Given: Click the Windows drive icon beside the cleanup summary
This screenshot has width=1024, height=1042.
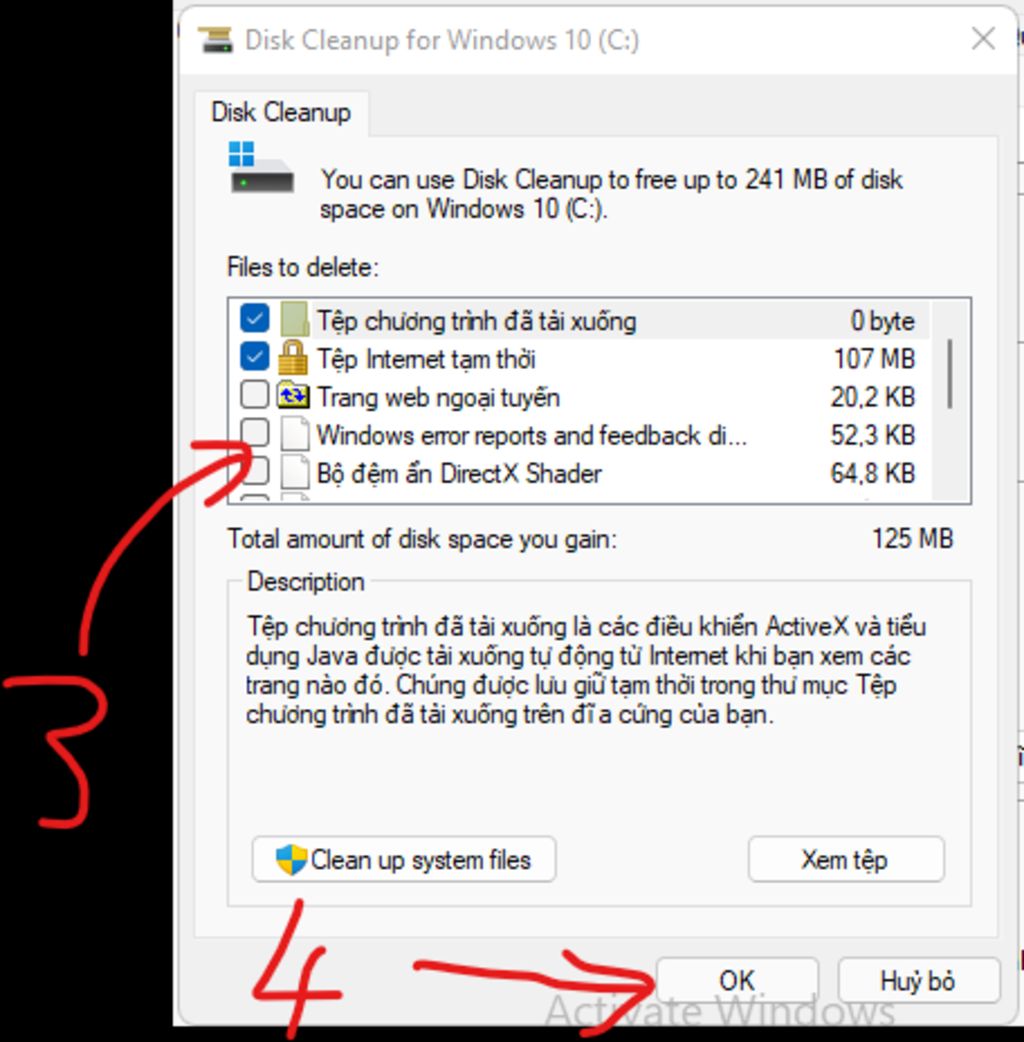Looking at the screenshot, I should click(261, 167).
